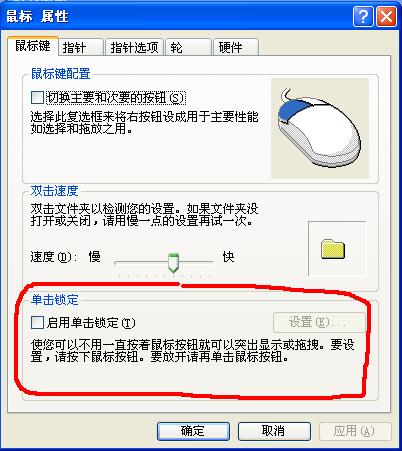This screenshot has width=402, height=451.
Task: Enable the 启用单击锁定 checkbox
Action: 37,323
